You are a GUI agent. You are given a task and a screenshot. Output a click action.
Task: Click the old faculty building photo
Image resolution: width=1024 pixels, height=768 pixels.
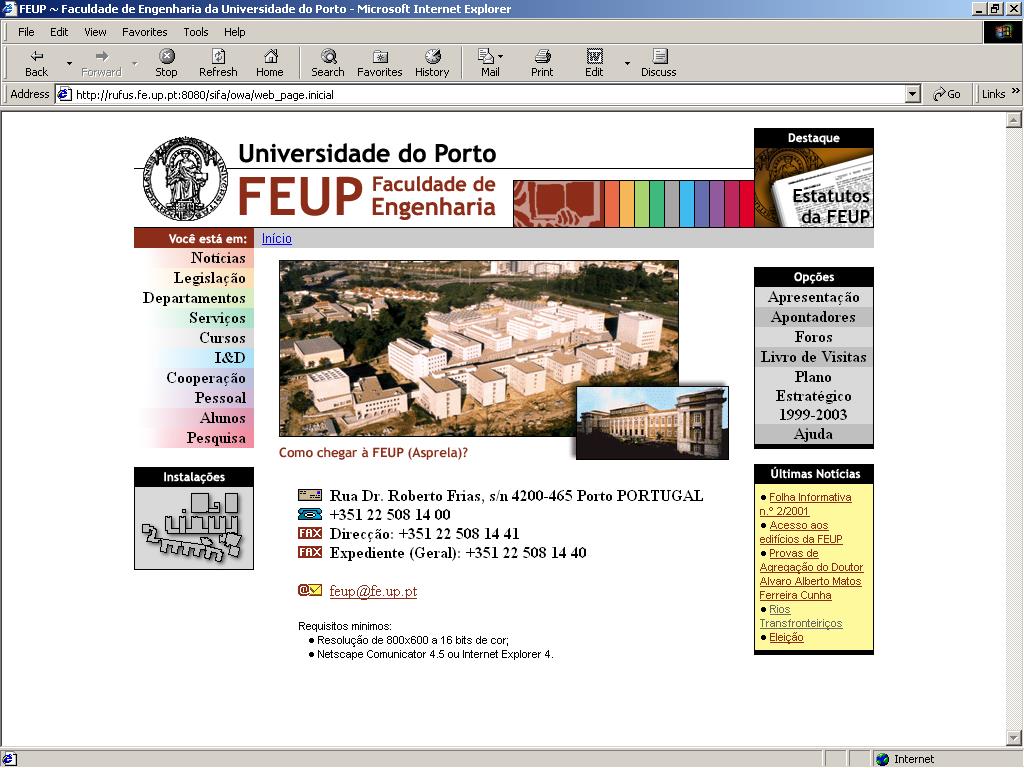point(652,423)
